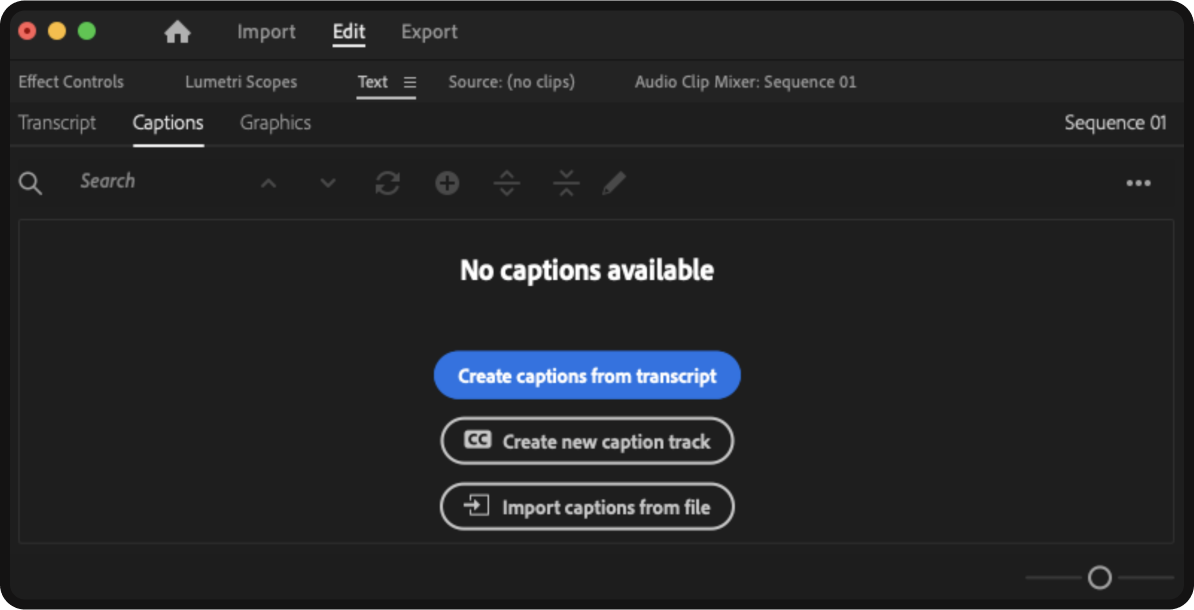Switch to the Transcript tab
This screenshot has width=1194, height=610.
pyautogui.click(x=57, y=123)
